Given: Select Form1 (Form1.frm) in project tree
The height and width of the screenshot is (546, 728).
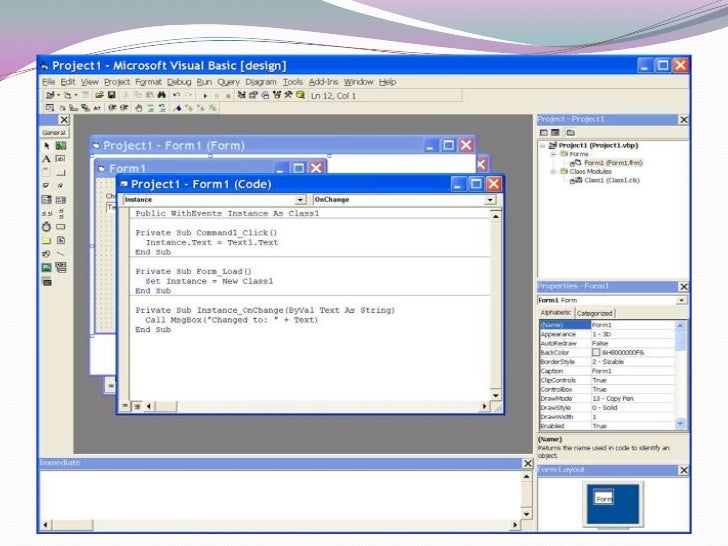Looking at the screenshot, I should [613, 163].
